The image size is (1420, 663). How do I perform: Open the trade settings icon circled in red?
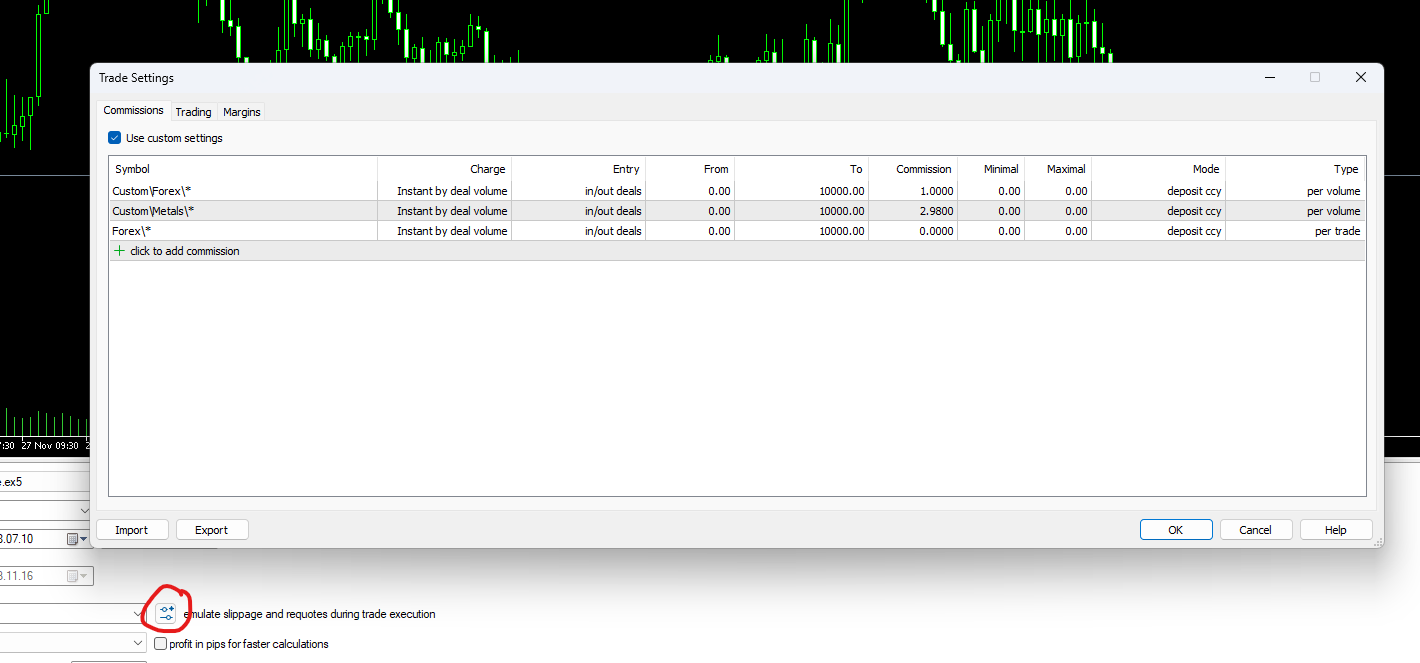point(166,614)
